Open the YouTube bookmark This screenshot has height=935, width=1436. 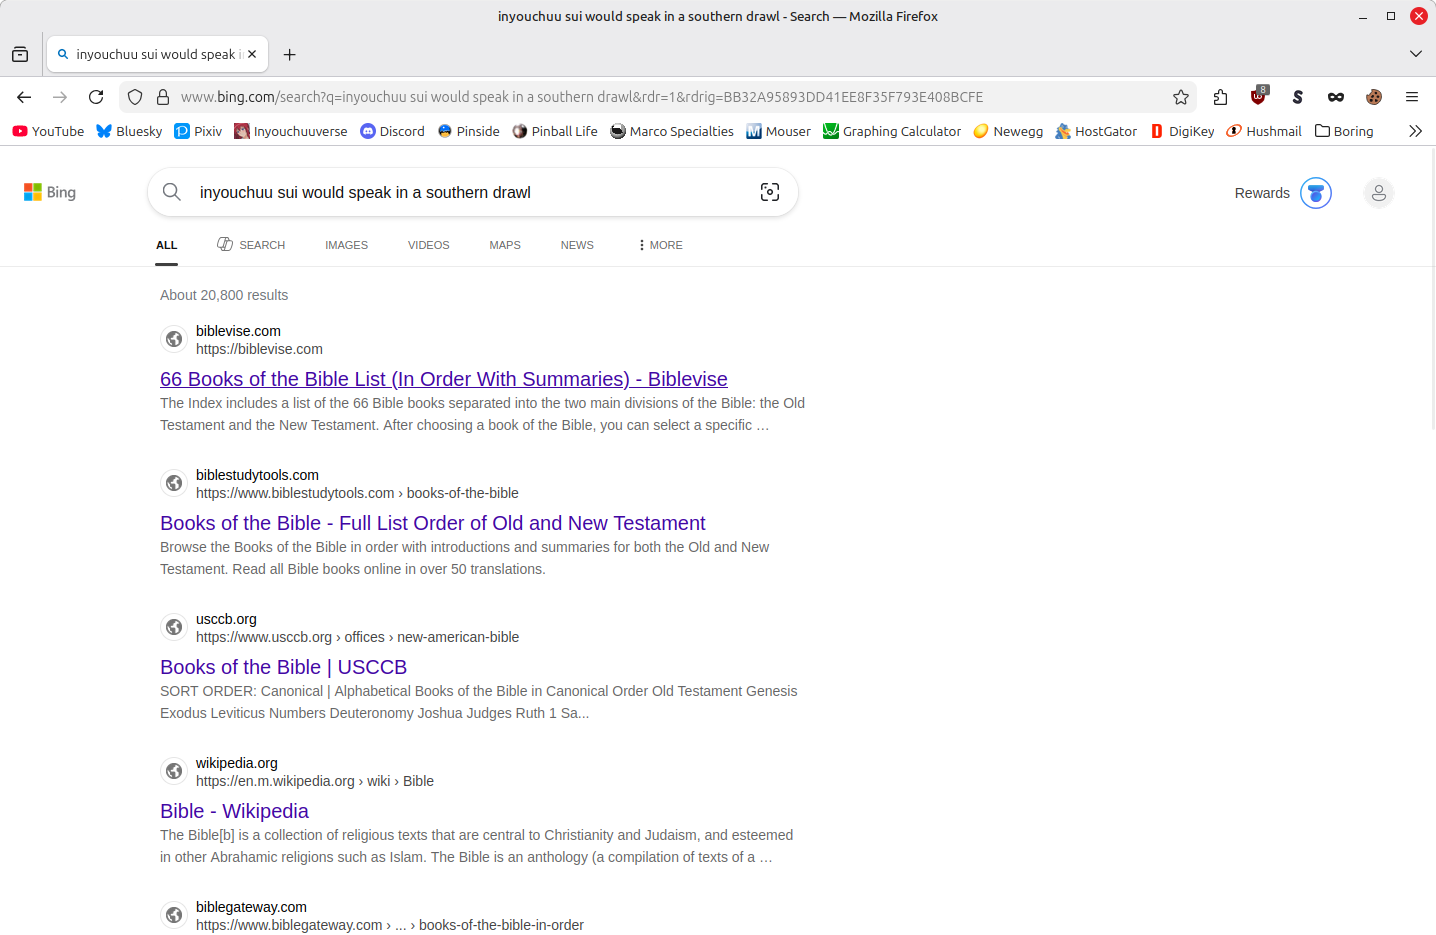[x=48, y=131]
